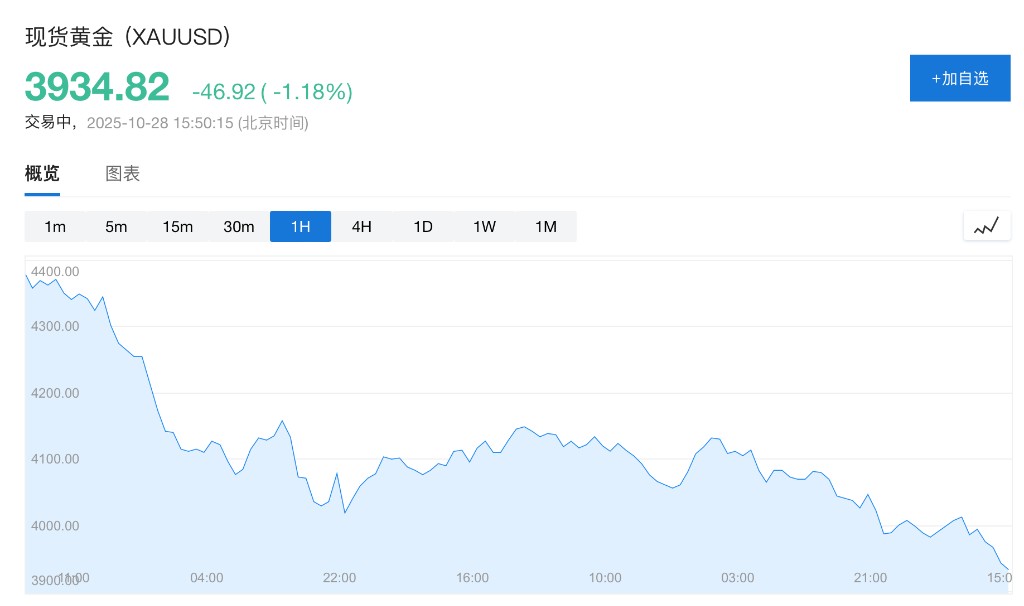
Task: Click the 10:00 time axis marker
Action: [605, 577]
